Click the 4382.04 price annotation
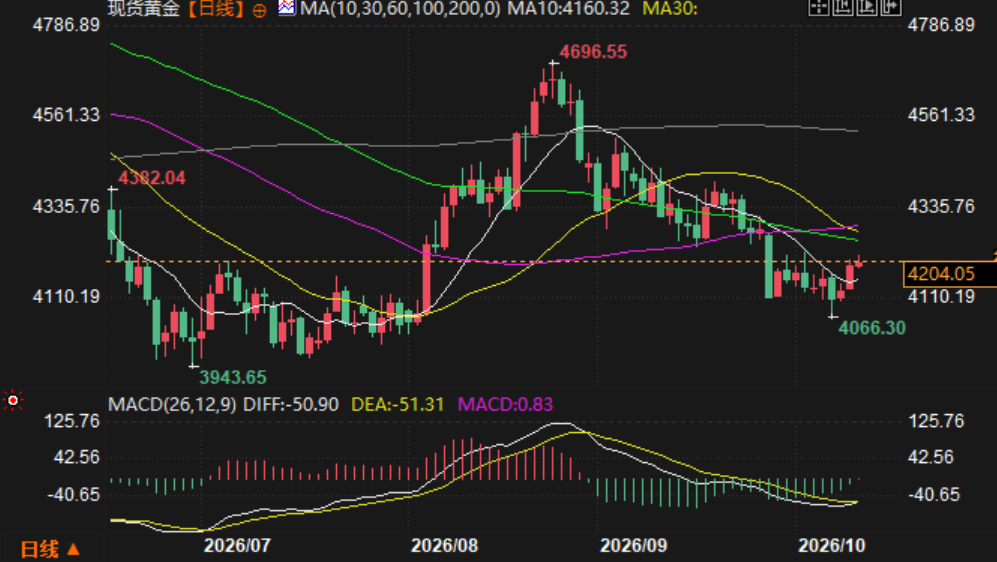Image resolution: width=997 pixels, height=562 pixels. pyautogui.click(x=152, y=177)
